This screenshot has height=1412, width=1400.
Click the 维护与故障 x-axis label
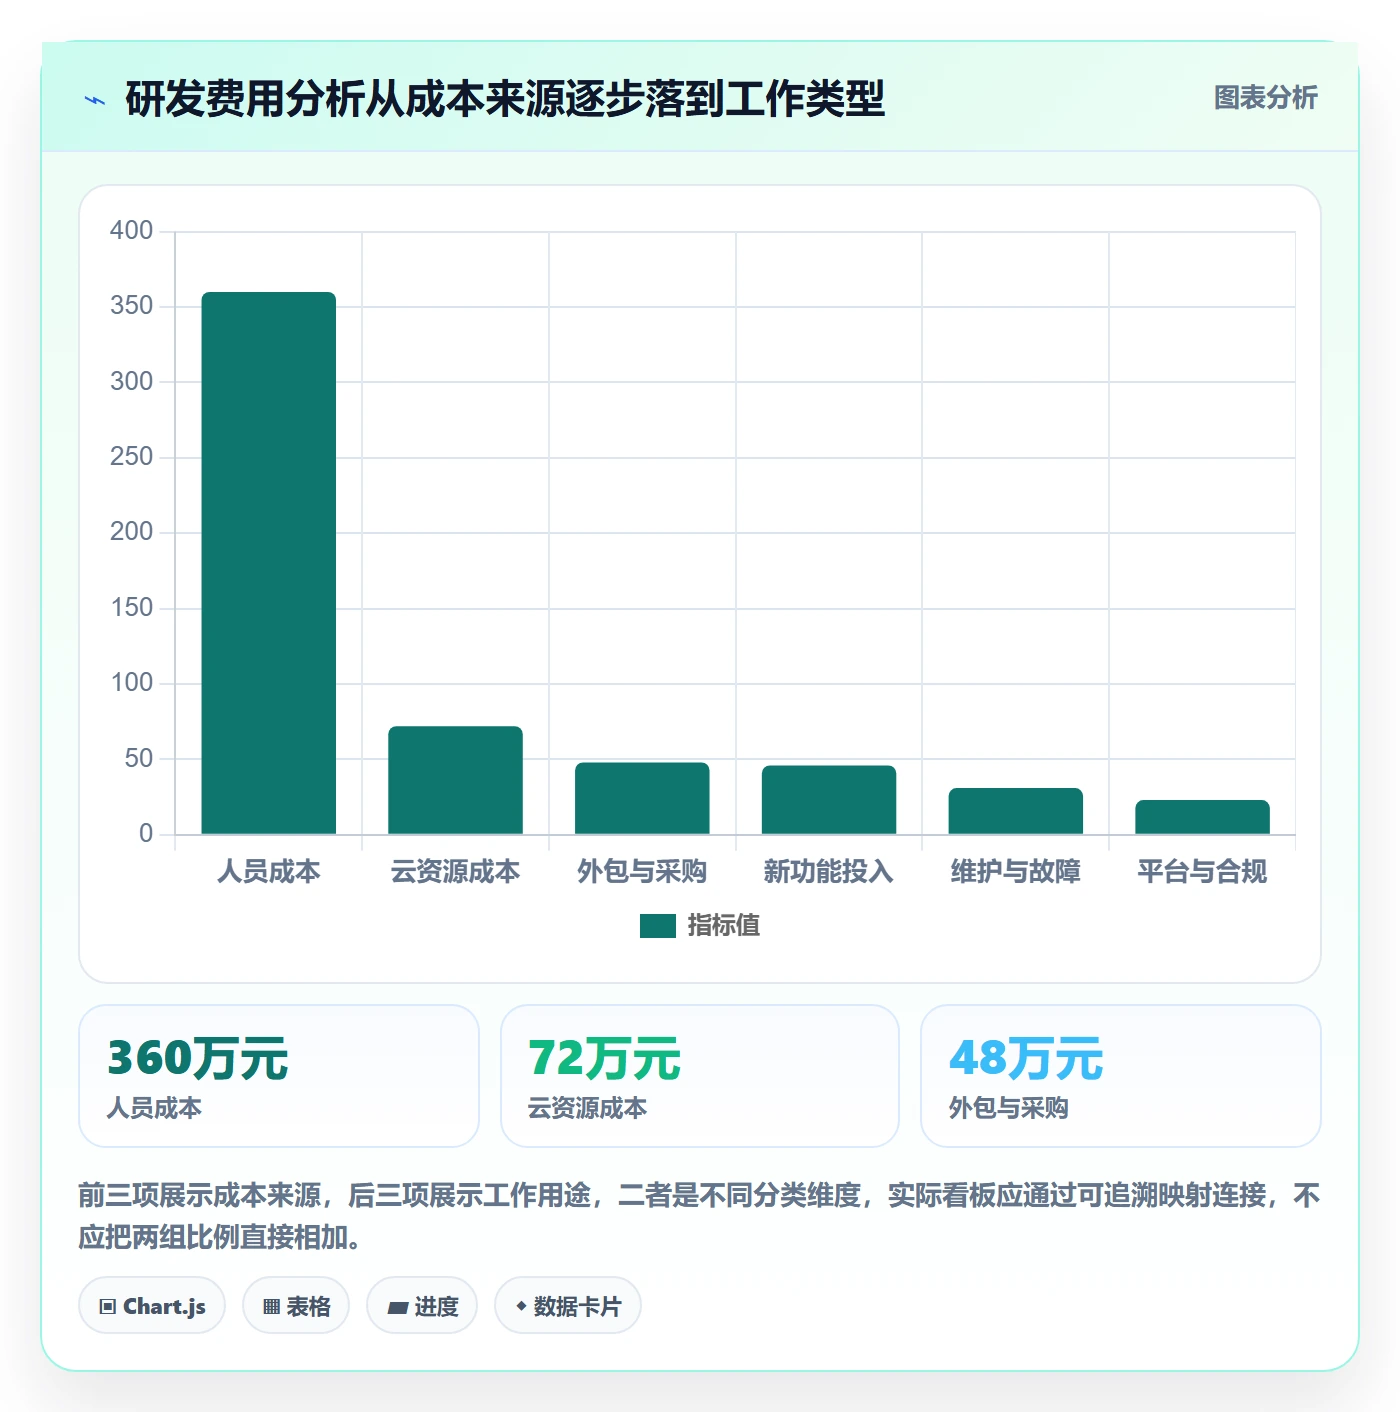(x=1015, y=872)
